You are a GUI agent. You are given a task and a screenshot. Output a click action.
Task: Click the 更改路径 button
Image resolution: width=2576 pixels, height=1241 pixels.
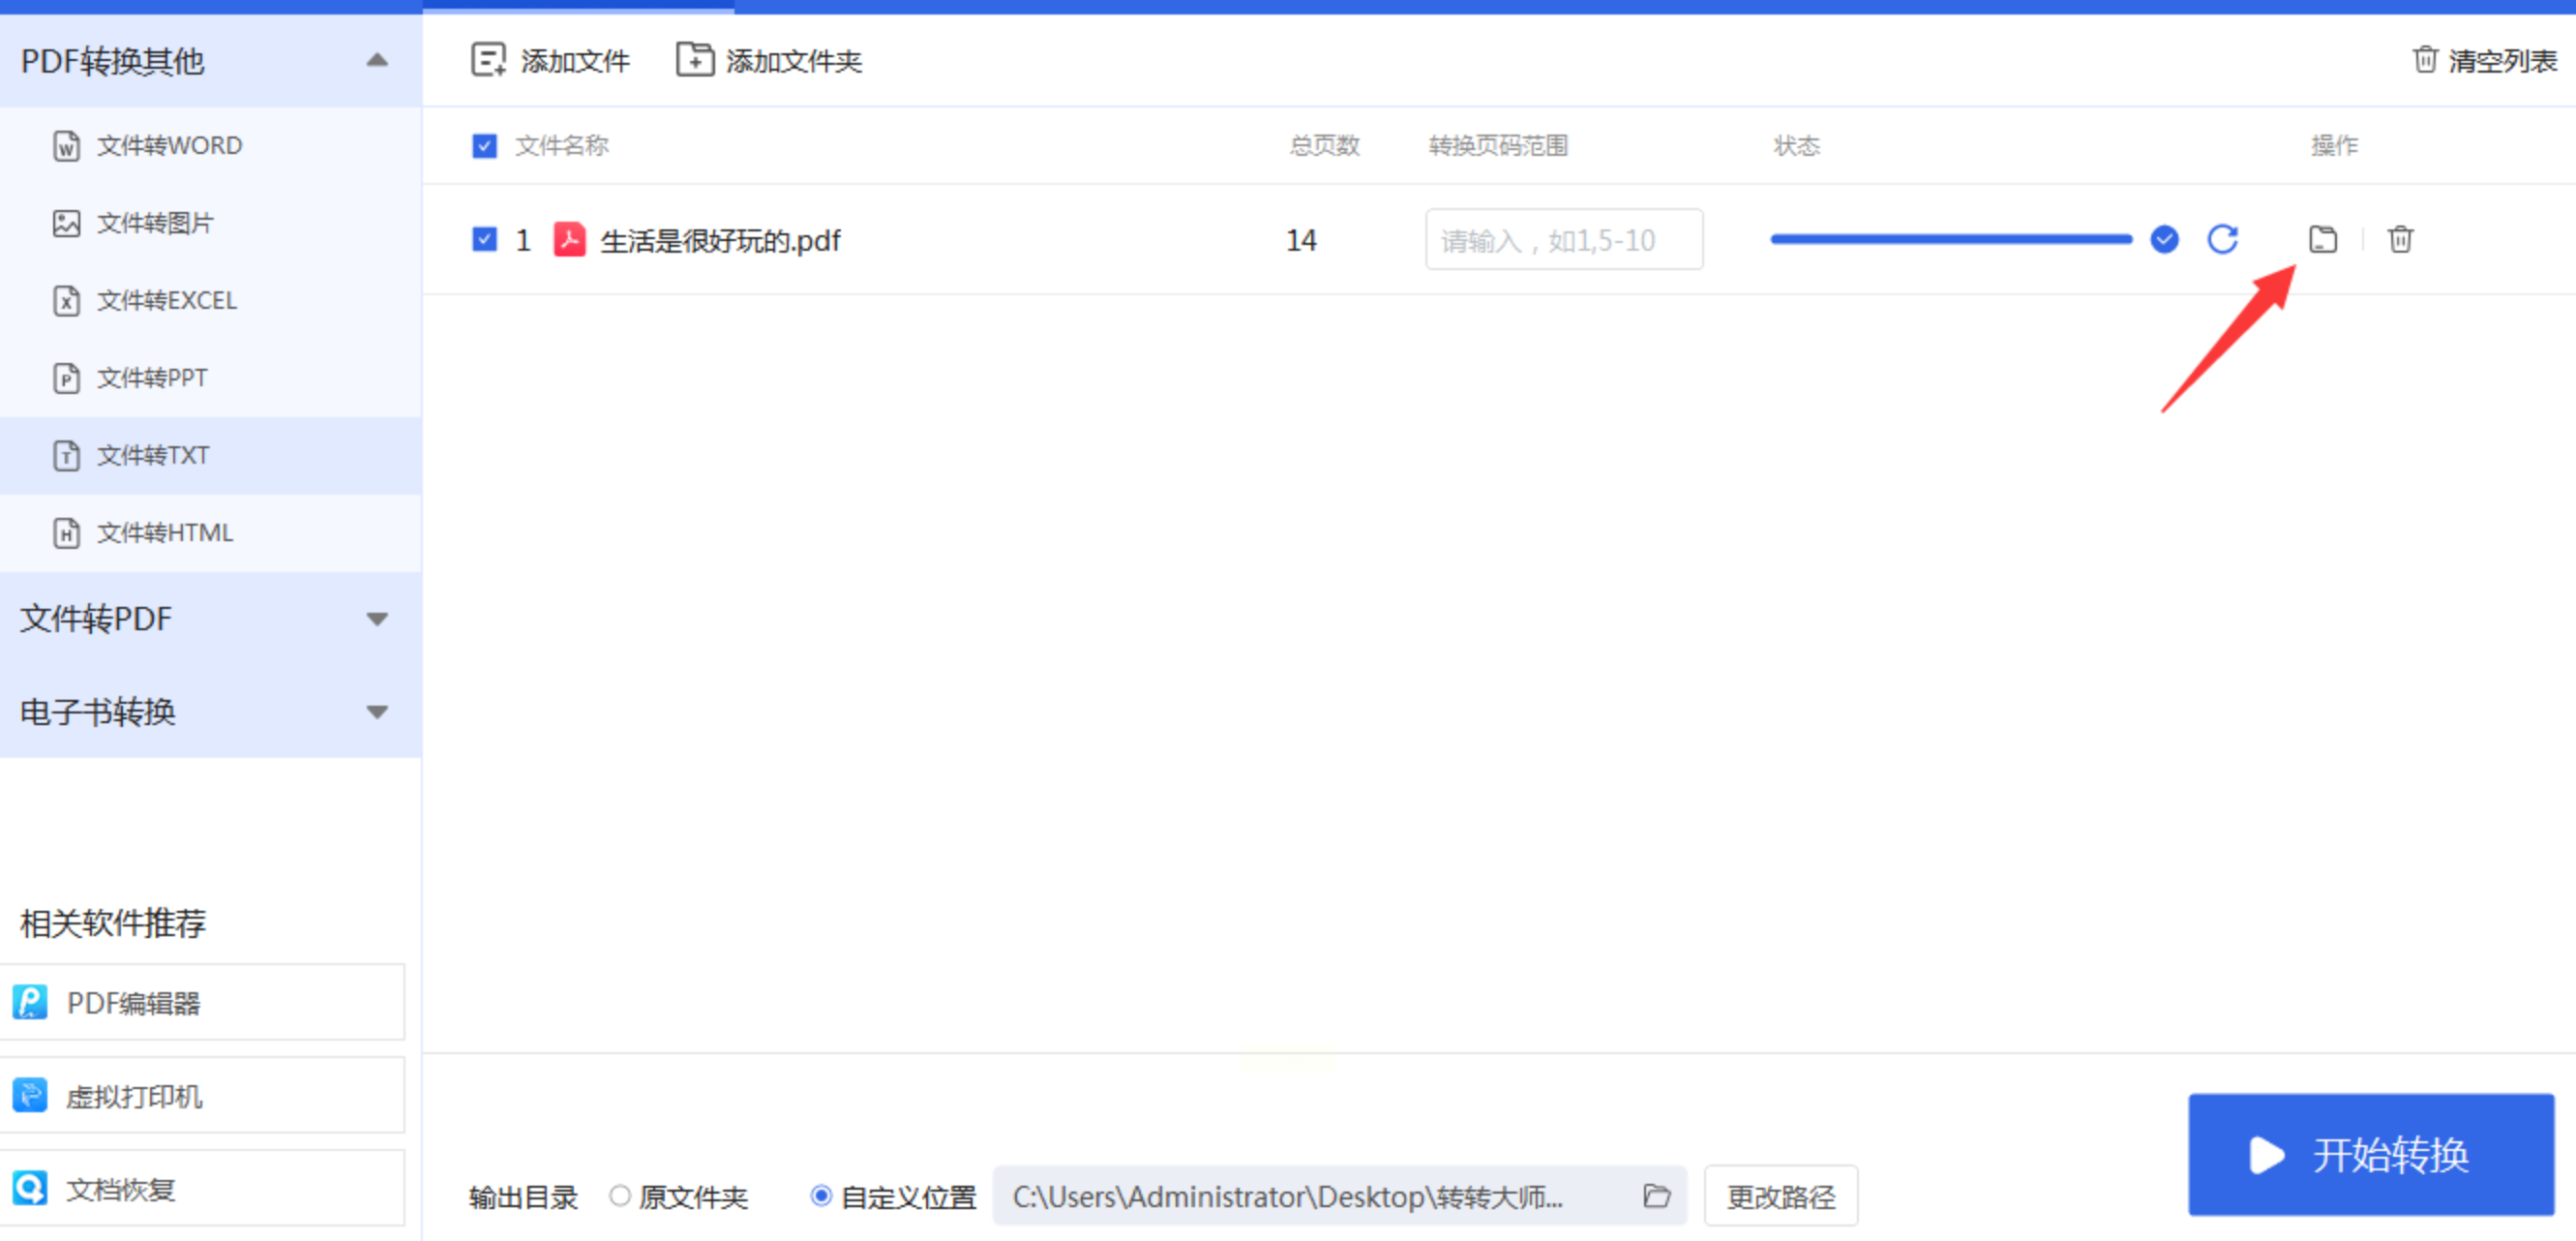click(x=1780, y=1196)
